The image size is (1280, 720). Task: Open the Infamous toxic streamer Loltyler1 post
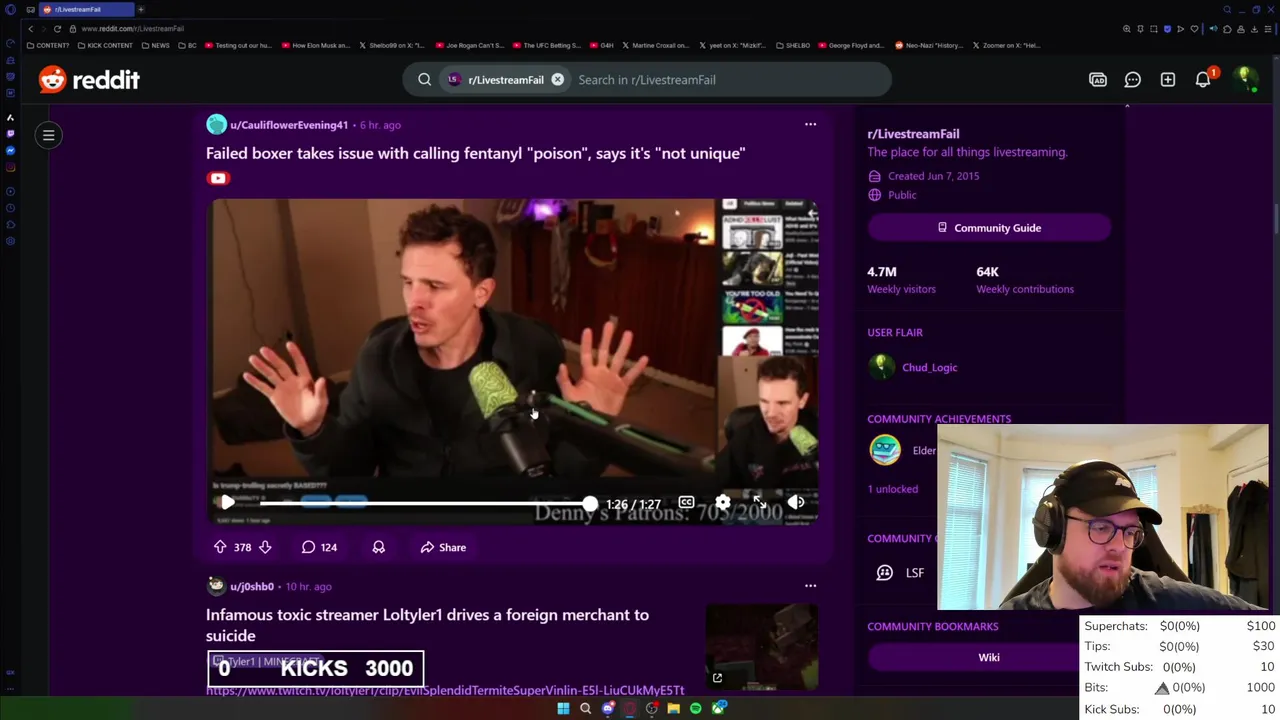[427, 625]
